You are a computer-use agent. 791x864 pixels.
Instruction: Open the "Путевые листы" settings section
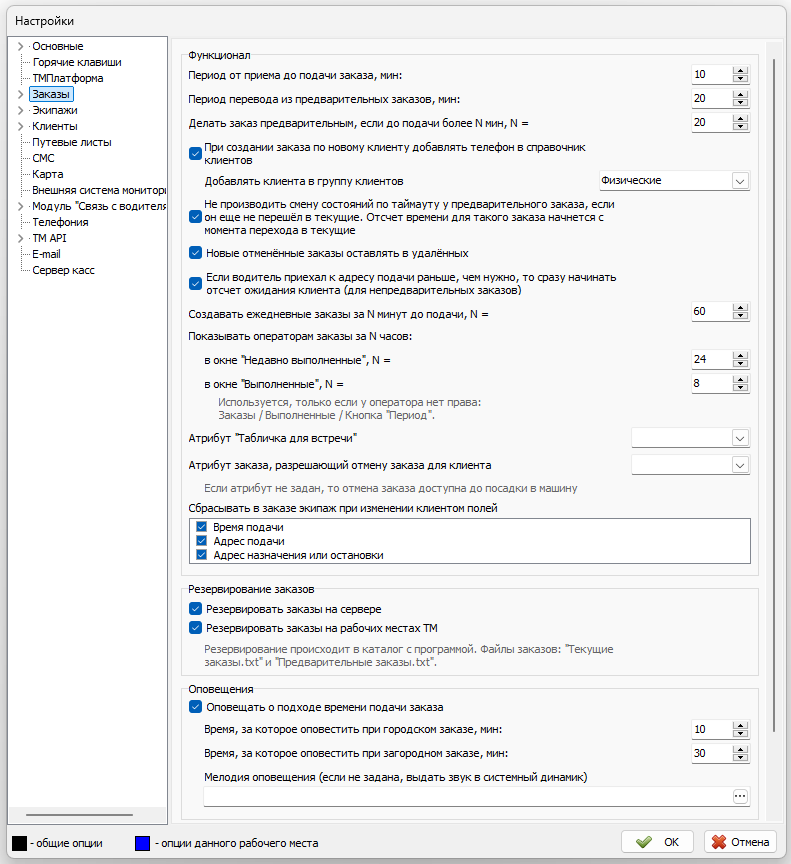tap(72, 142)
